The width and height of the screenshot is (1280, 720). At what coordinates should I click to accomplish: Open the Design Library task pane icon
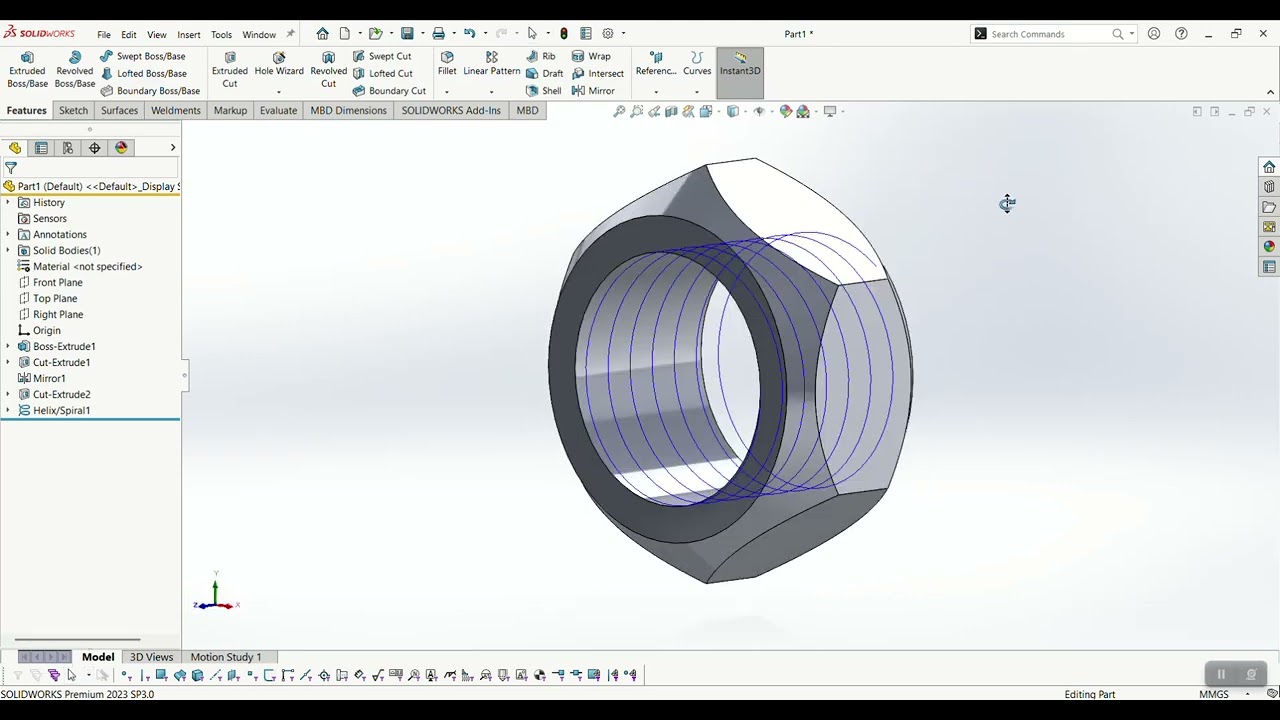pos(1269,187)
